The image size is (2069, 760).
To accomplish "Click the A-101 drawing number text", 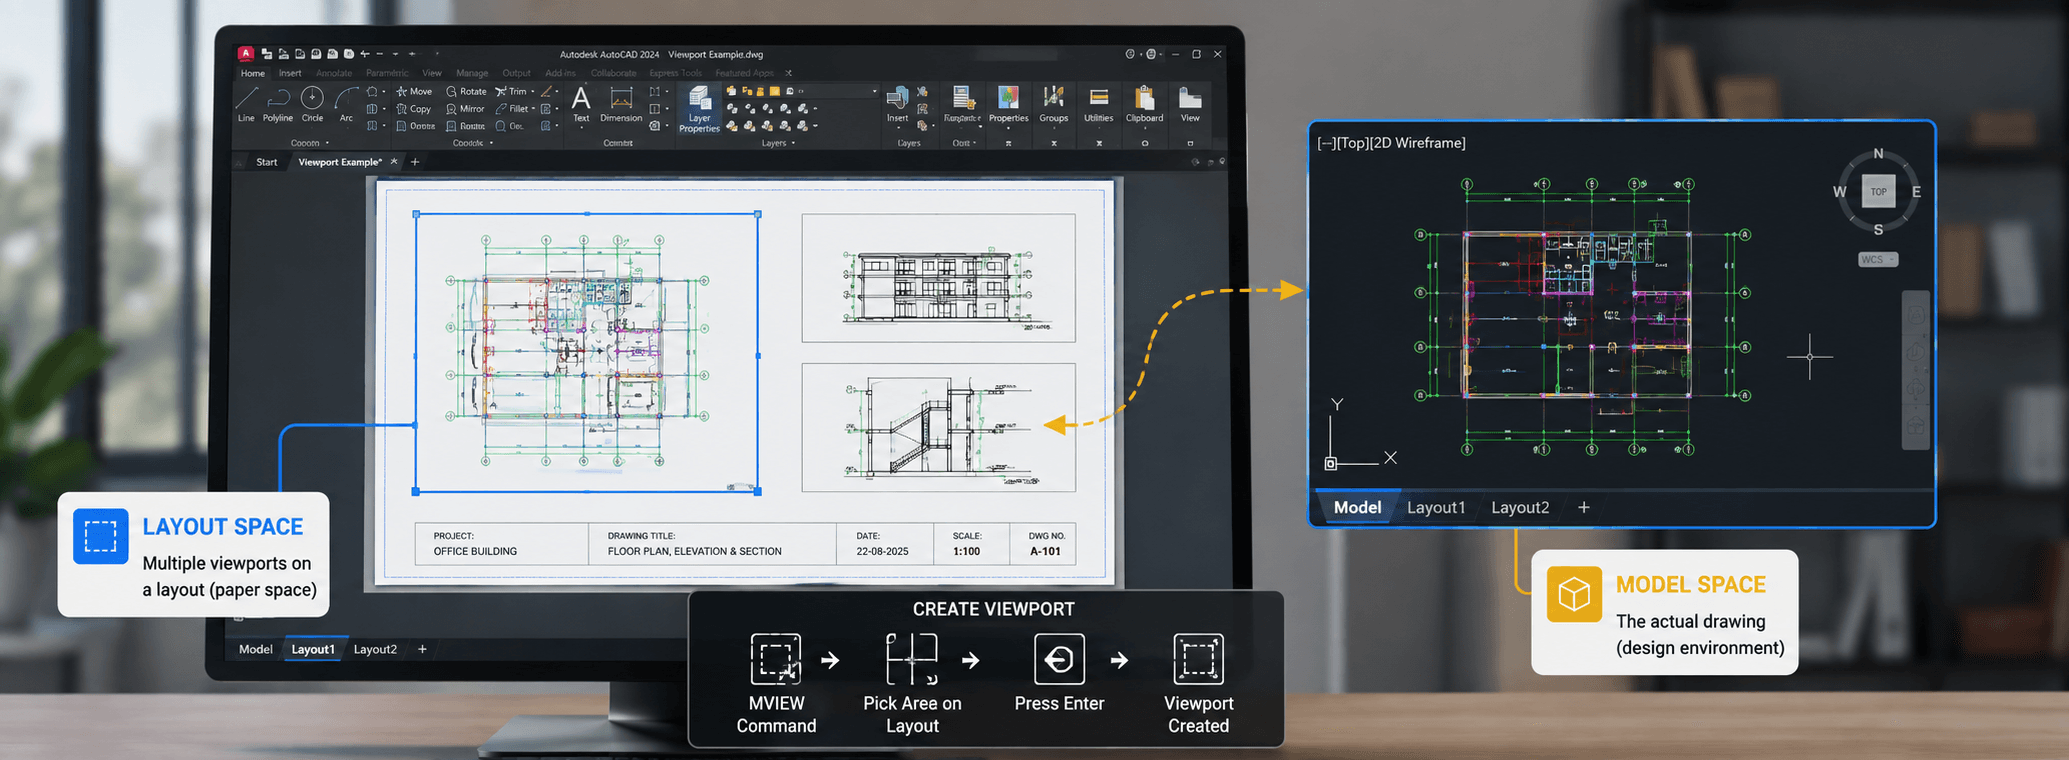I will (x=1045, y=551).
